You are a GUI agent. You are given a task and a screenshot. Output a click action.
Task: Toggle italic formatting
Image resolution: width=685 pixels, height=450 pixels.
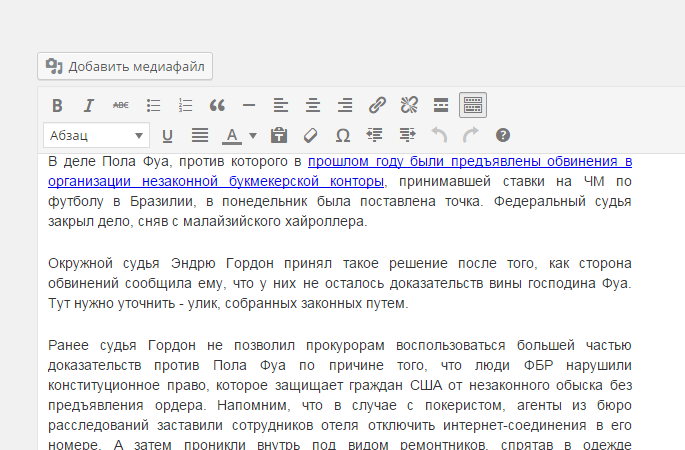pos(88,105)
